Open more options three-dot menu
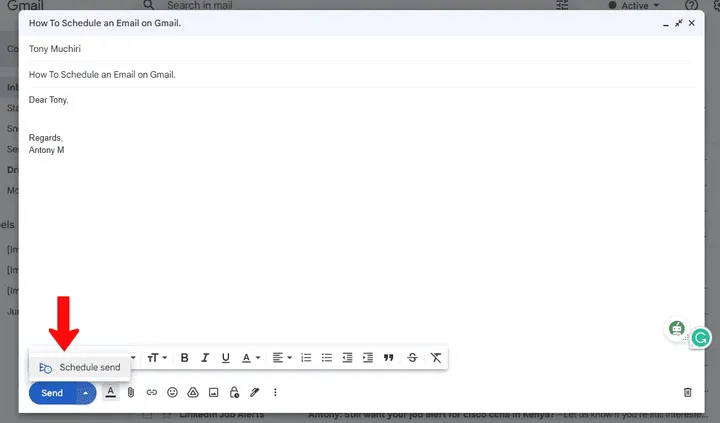This screenshot has width=720, height=423. coord(275,393)
